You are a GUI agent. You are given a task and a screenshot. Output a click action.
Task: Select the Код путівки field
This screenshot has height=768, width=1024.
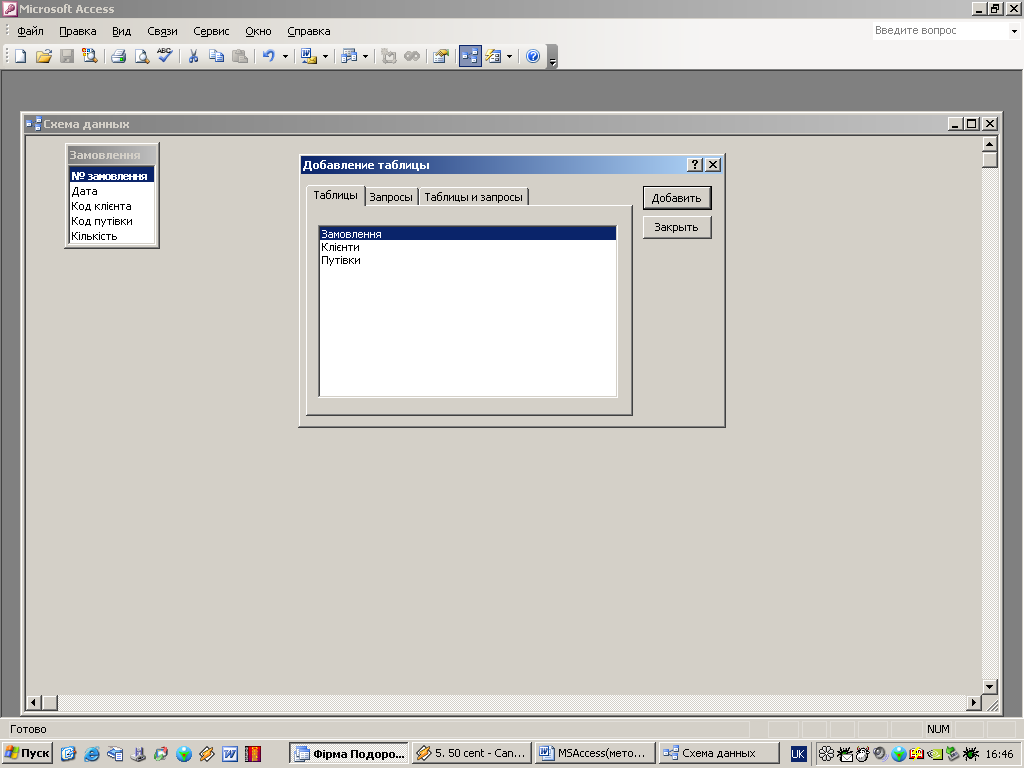tap(112, 221)
